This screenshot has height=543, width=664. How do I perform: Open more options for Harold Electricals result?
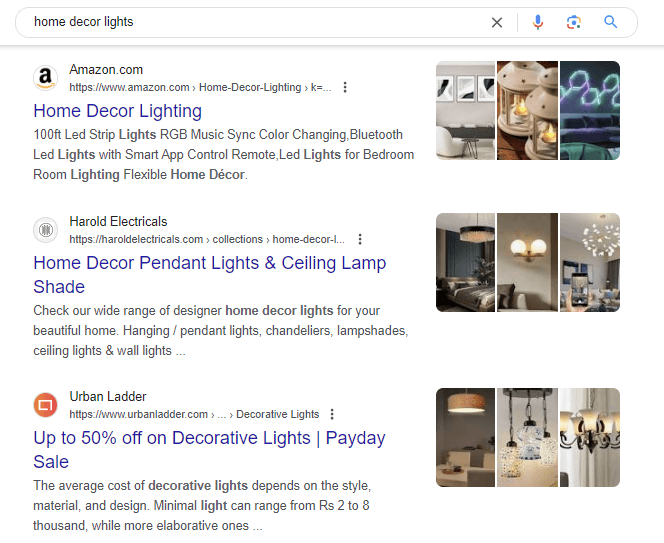(360, 239)
